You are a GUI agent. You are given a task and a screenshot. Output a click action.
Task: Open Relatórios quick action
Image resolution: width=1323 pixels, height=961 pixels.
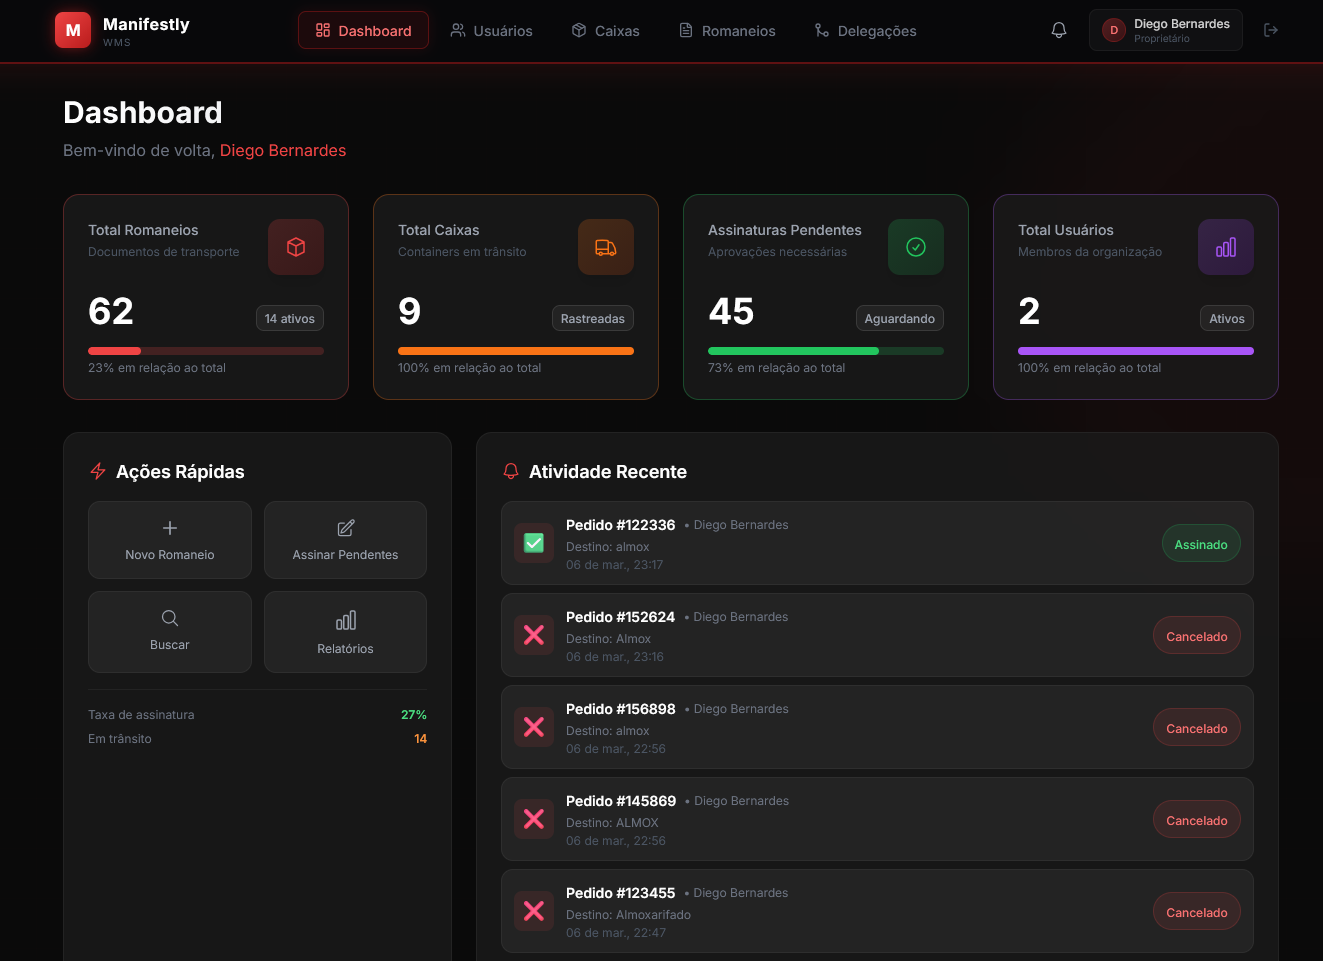click(x=345, y=632)
